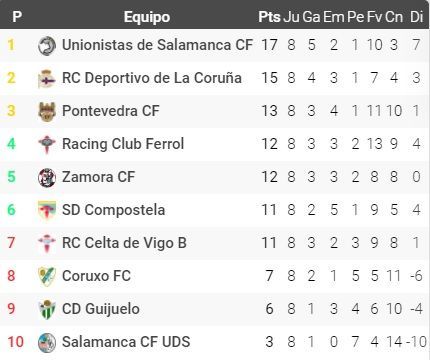This screenshot has height=360, width=430.
Task: Click the Unionistas de Salamanca CF crest icon
Action: (47, 45)
